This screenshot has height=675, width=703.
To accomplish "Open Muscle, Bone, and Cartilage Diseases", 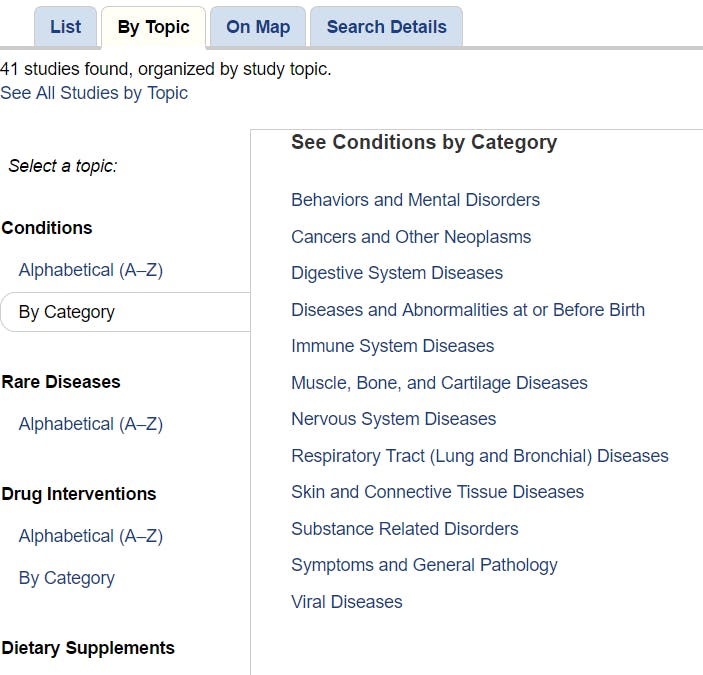I will point(439,383).
